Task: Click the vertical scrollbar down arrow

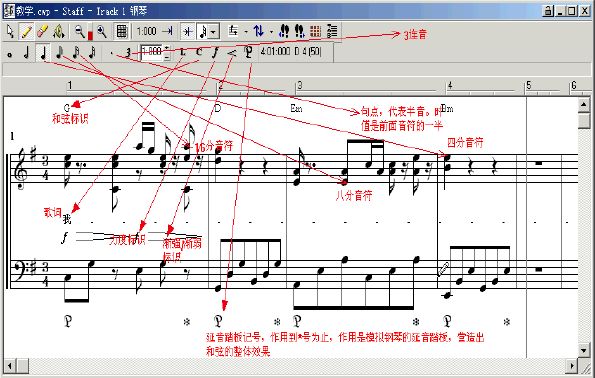Action: point(584,350)
